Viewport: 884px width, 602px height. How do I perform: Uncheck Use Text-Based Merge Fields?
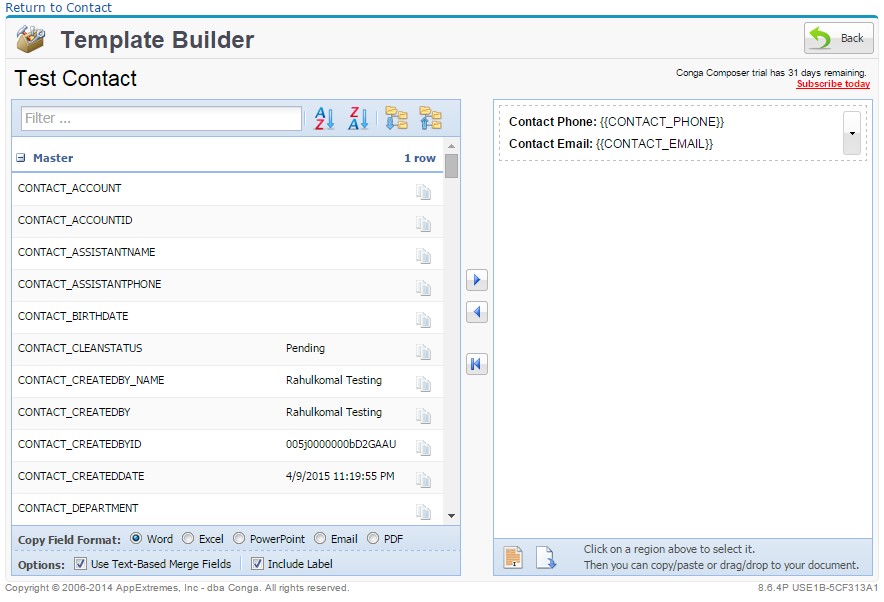pos(79,562)
